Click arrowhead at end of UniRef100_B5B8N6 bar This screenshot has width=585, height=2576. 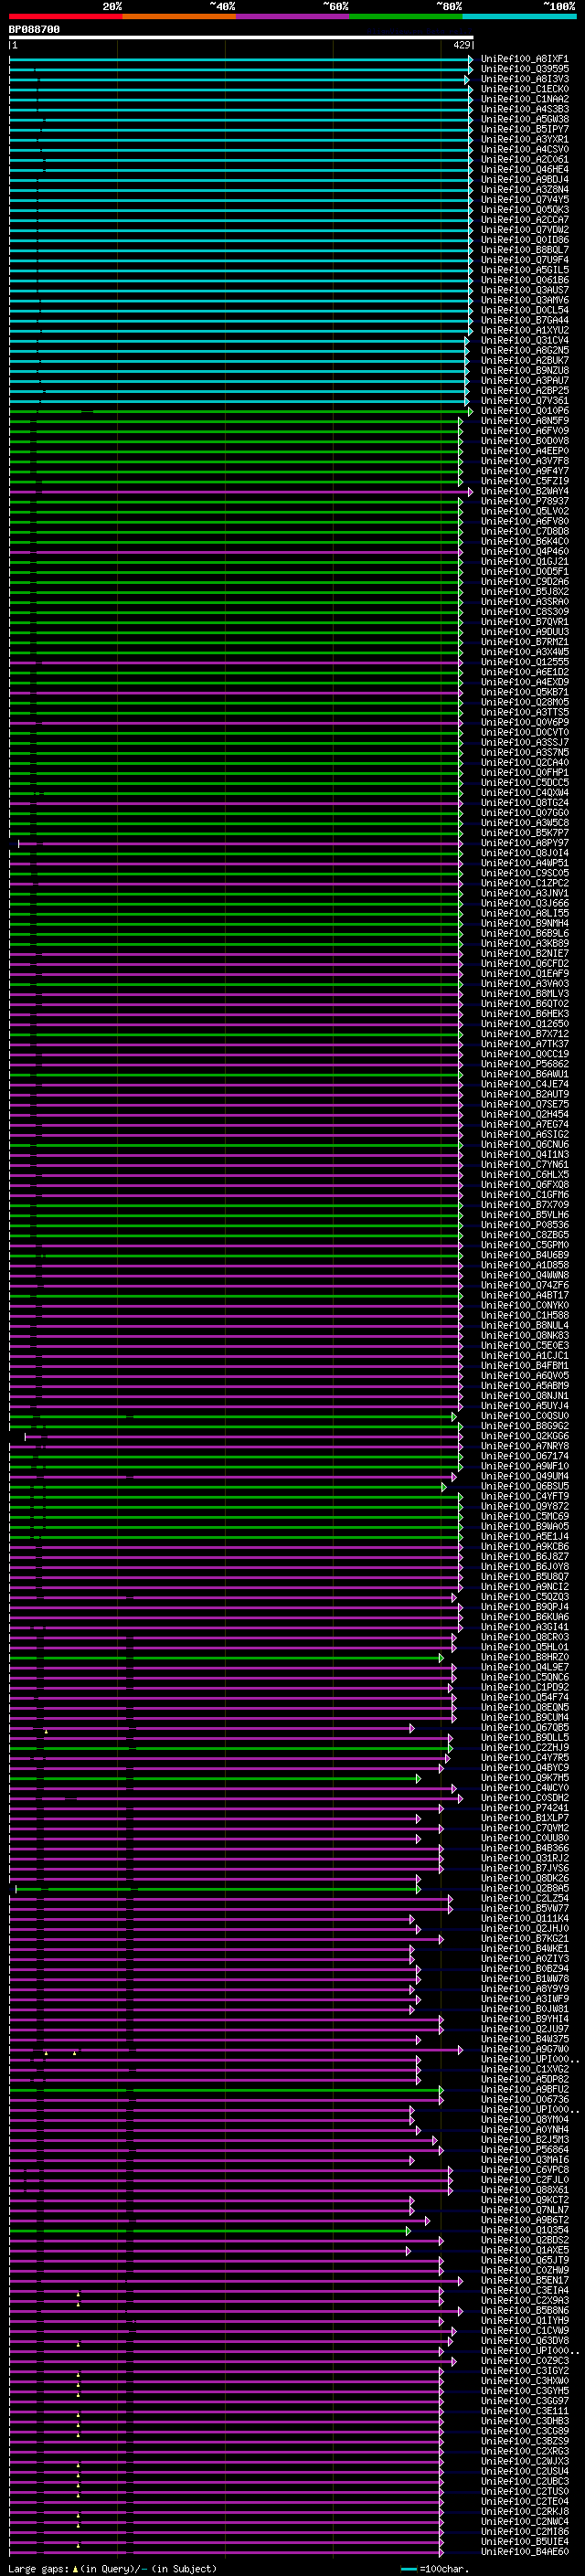click(460, 2311)
